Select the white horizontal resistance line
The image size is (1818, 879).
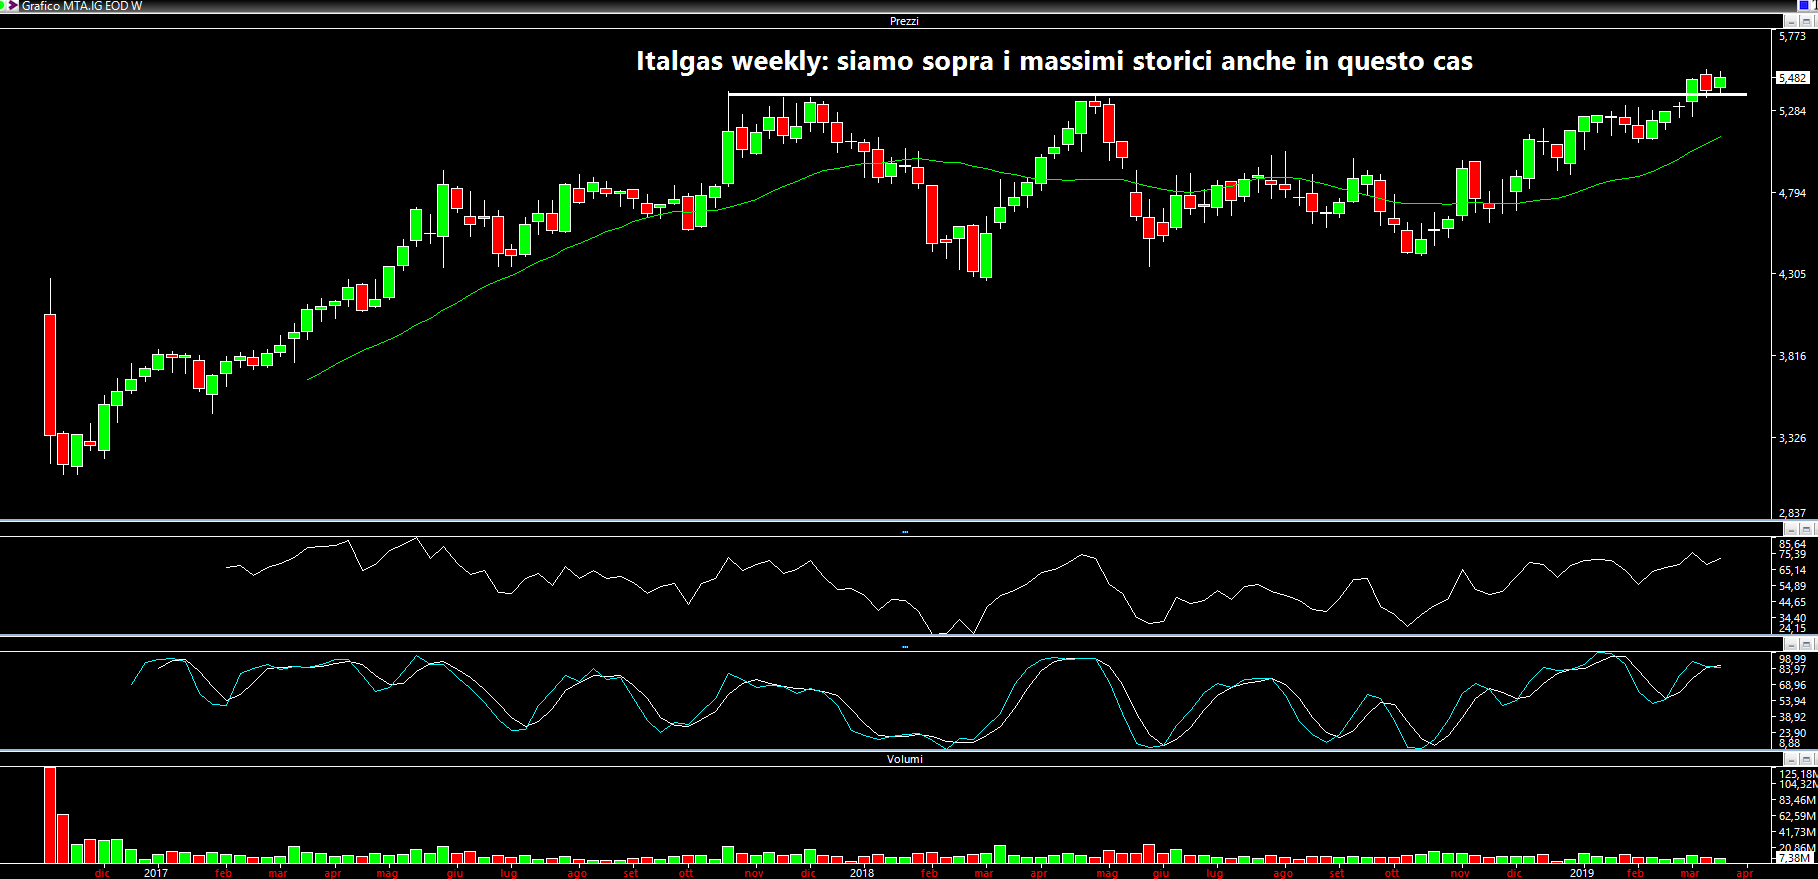coord(1237,95)
